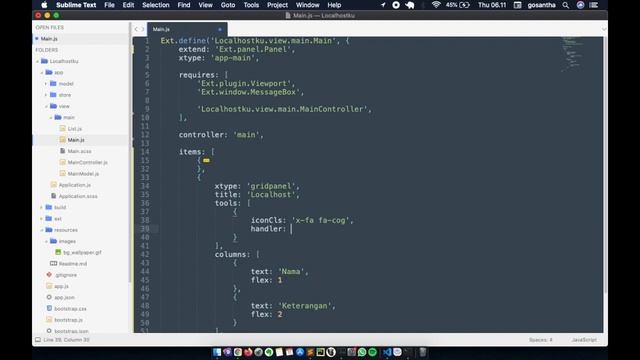Image resolution: width=640 pixels, height=360 pixels.
Task: Expand the model folder
Action: [46, 84]
